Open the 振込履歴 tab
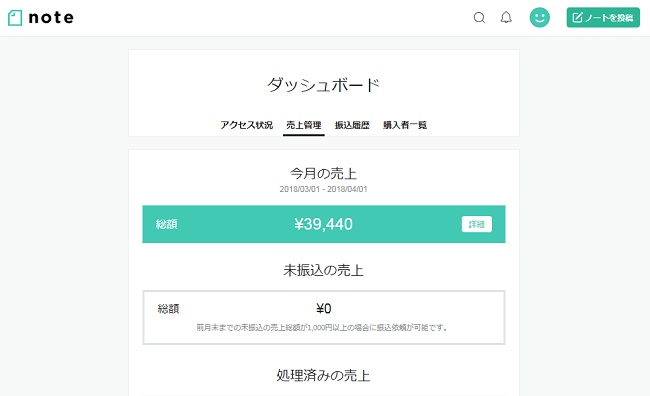650x396 pixels. (352, 125)
